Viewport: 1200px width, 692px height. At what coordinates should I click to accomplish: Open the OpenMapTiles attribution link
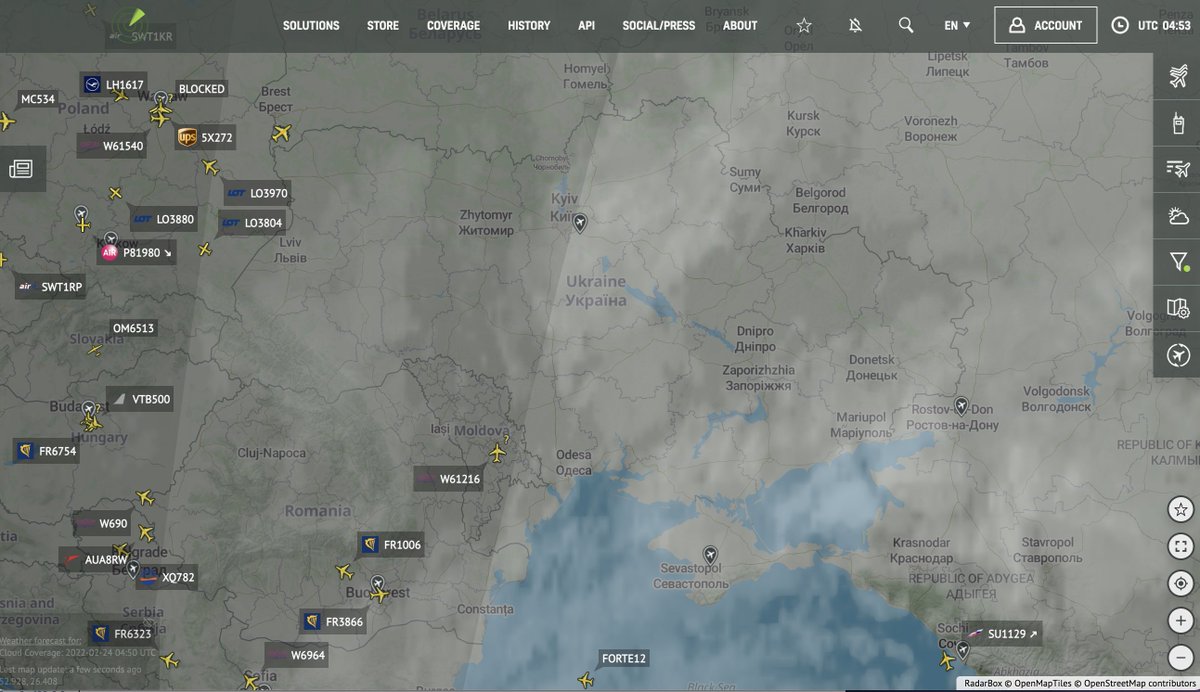pos(1042,684)
